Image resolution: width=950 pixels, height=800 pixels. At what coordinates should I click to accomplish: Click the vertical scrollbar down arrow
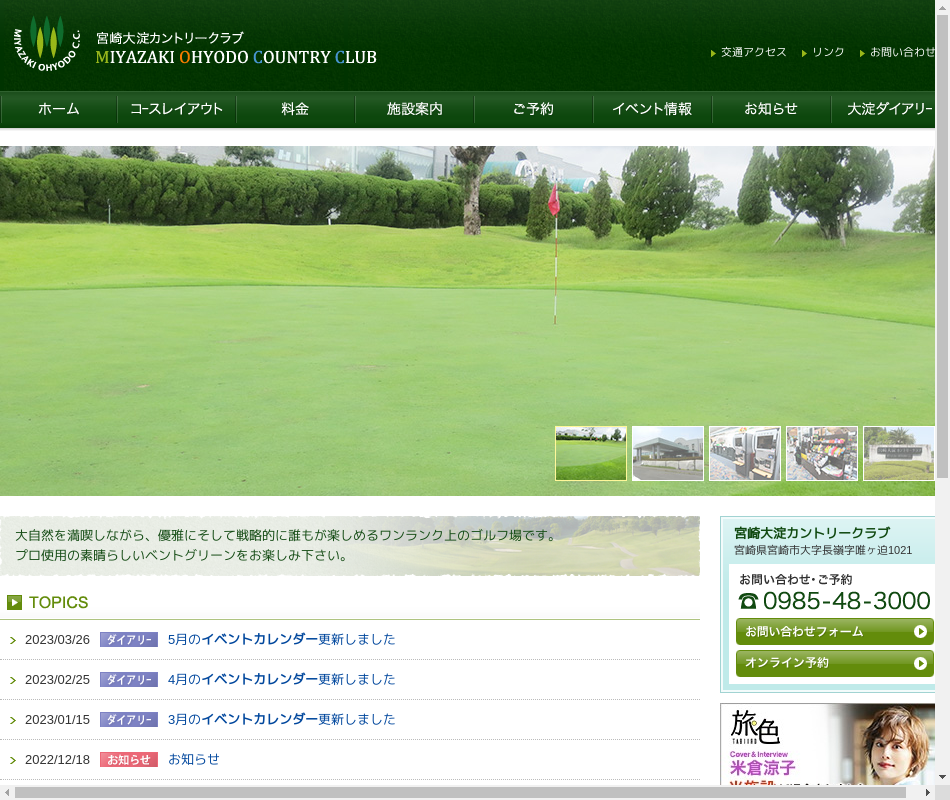pos(942,776)
